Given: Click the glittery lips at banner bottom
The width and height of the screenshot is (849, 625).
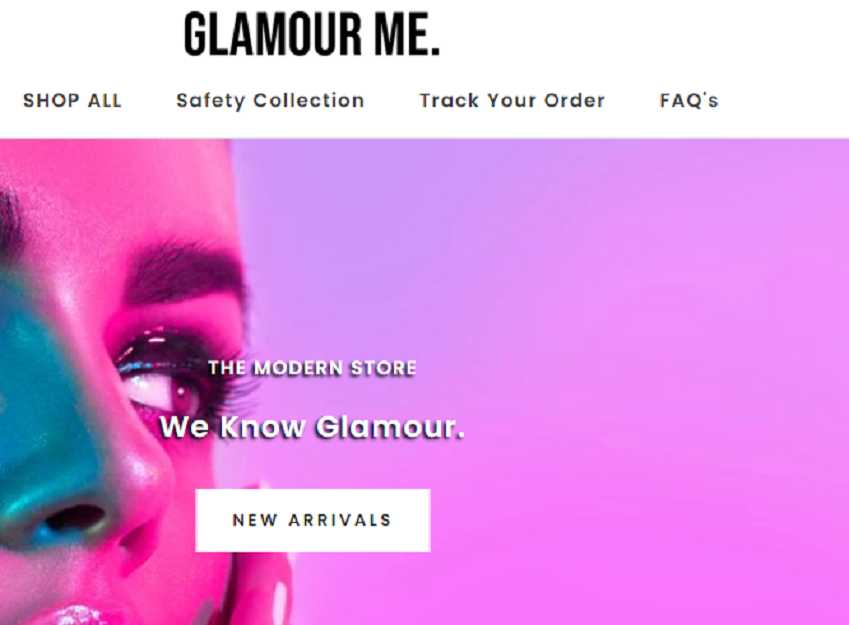Looking at the screenshot, I should click(x=79, y=616).
